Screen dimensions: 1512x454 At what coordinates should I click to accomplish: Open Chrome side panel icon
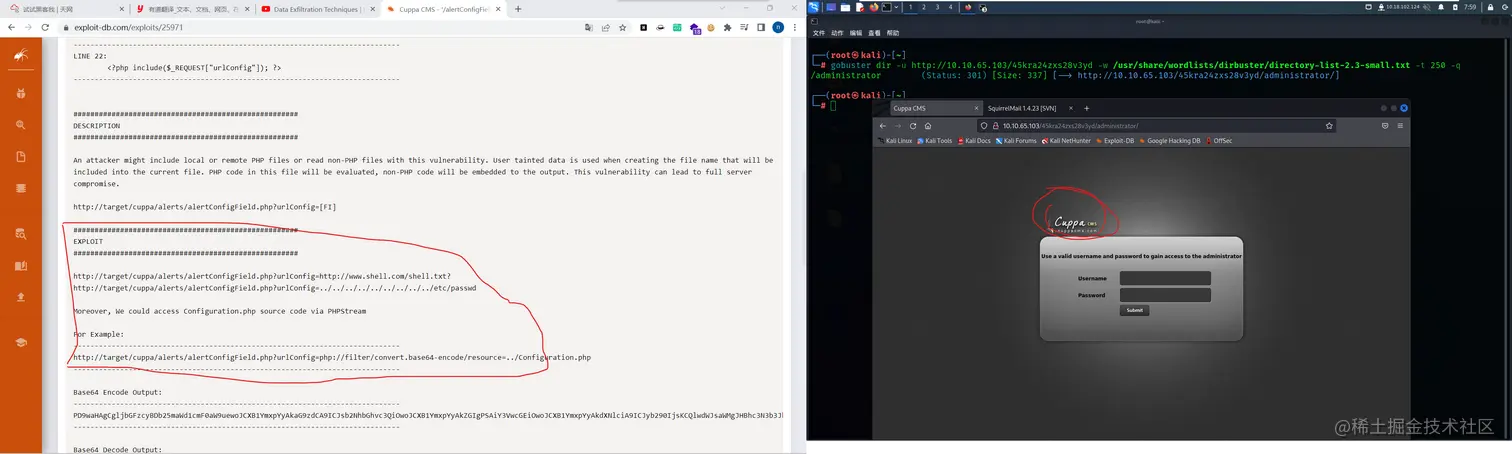point(761,27)
